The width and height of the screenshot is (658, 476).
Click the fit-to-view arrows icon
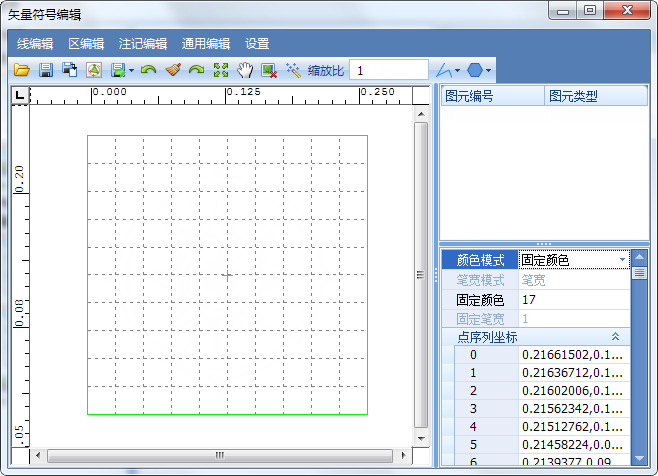[x=221, y=71]
